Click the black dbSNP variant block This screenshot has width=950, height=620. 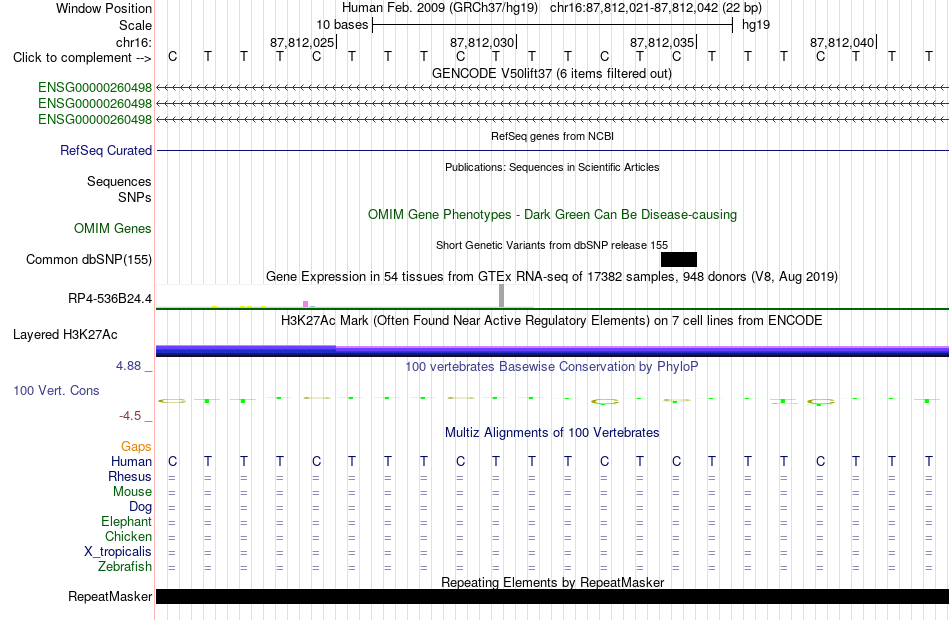pos(679,259)
